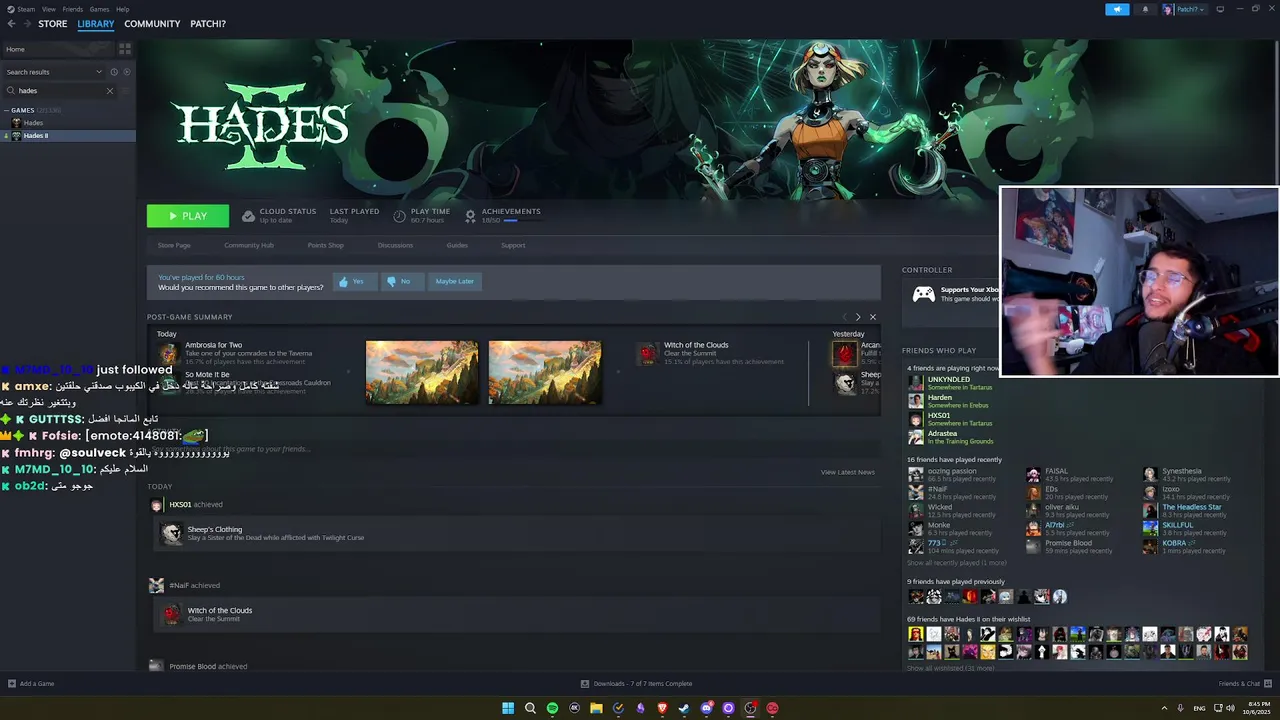Viewport: 1280px width, 720px height.
Task: Advance post-game summary with next arrow
Action: (x=857, y=317)
